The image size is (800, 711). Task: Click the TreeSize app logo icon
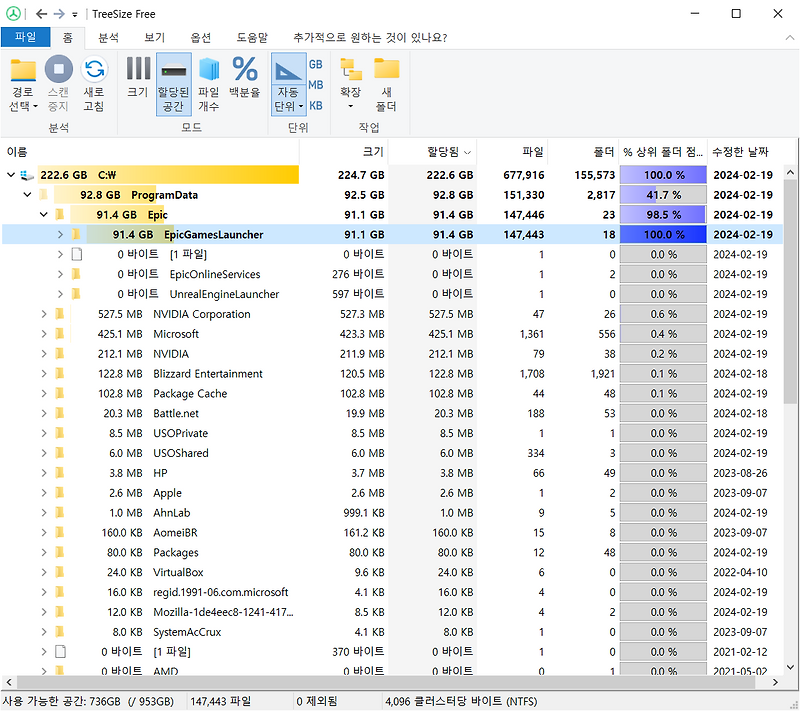pos(13,13)
